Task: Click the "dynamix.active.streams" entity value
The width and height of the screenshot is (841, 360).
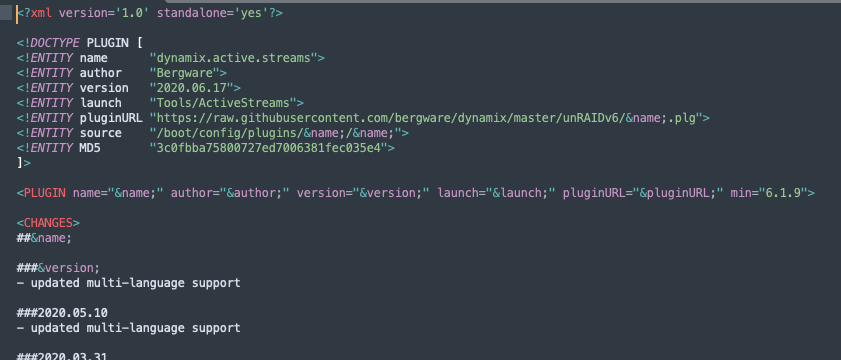Action: point(234,58)
